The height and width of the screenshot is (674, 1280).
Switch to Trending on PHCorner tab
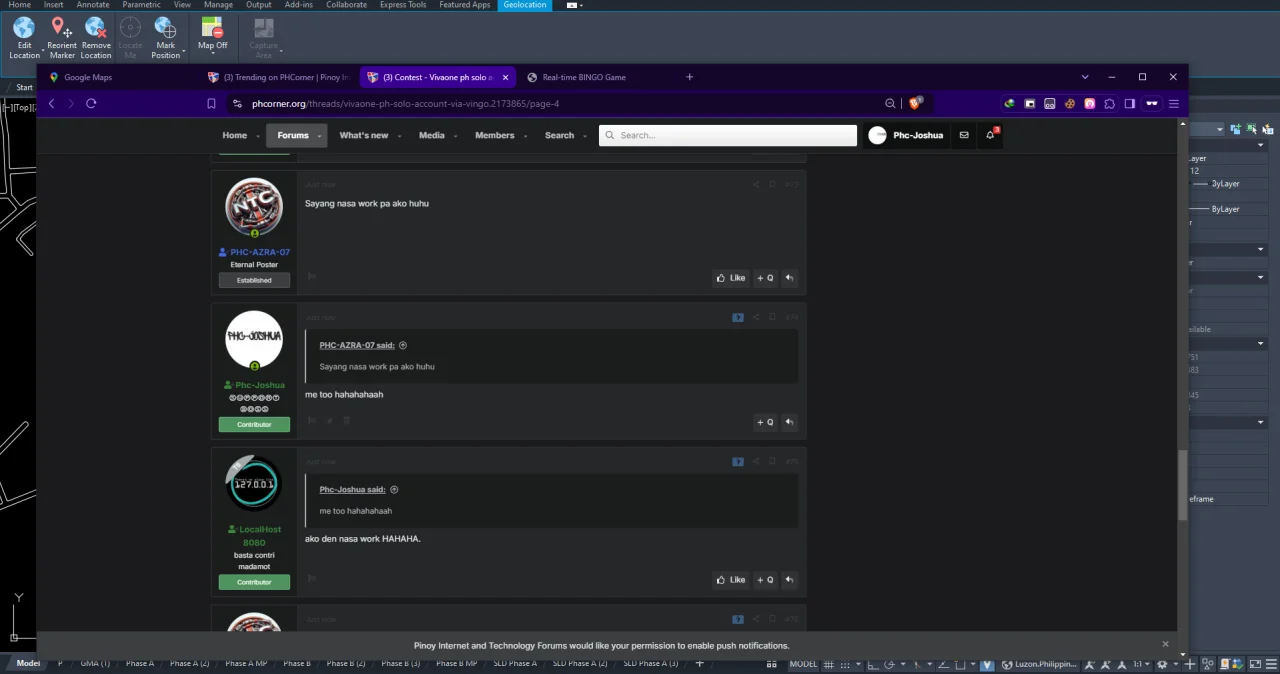(x=278, y=77)
